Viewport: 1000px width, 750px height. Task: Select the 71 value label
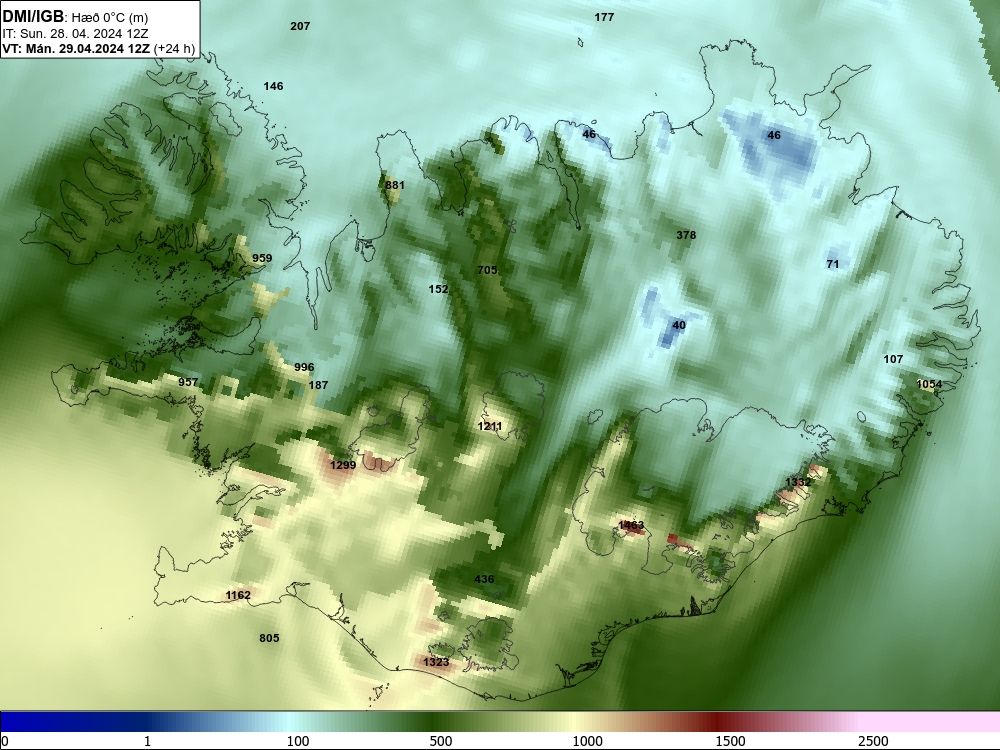click(832, 264)
